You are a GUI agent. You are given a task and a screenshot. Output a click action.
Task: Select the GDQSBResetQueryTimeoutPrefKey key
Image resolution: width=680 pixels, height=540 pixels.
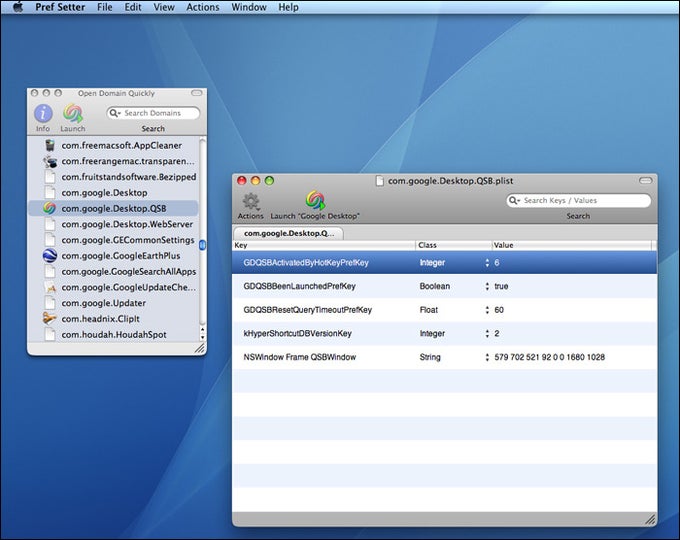(x=307, y=310)
